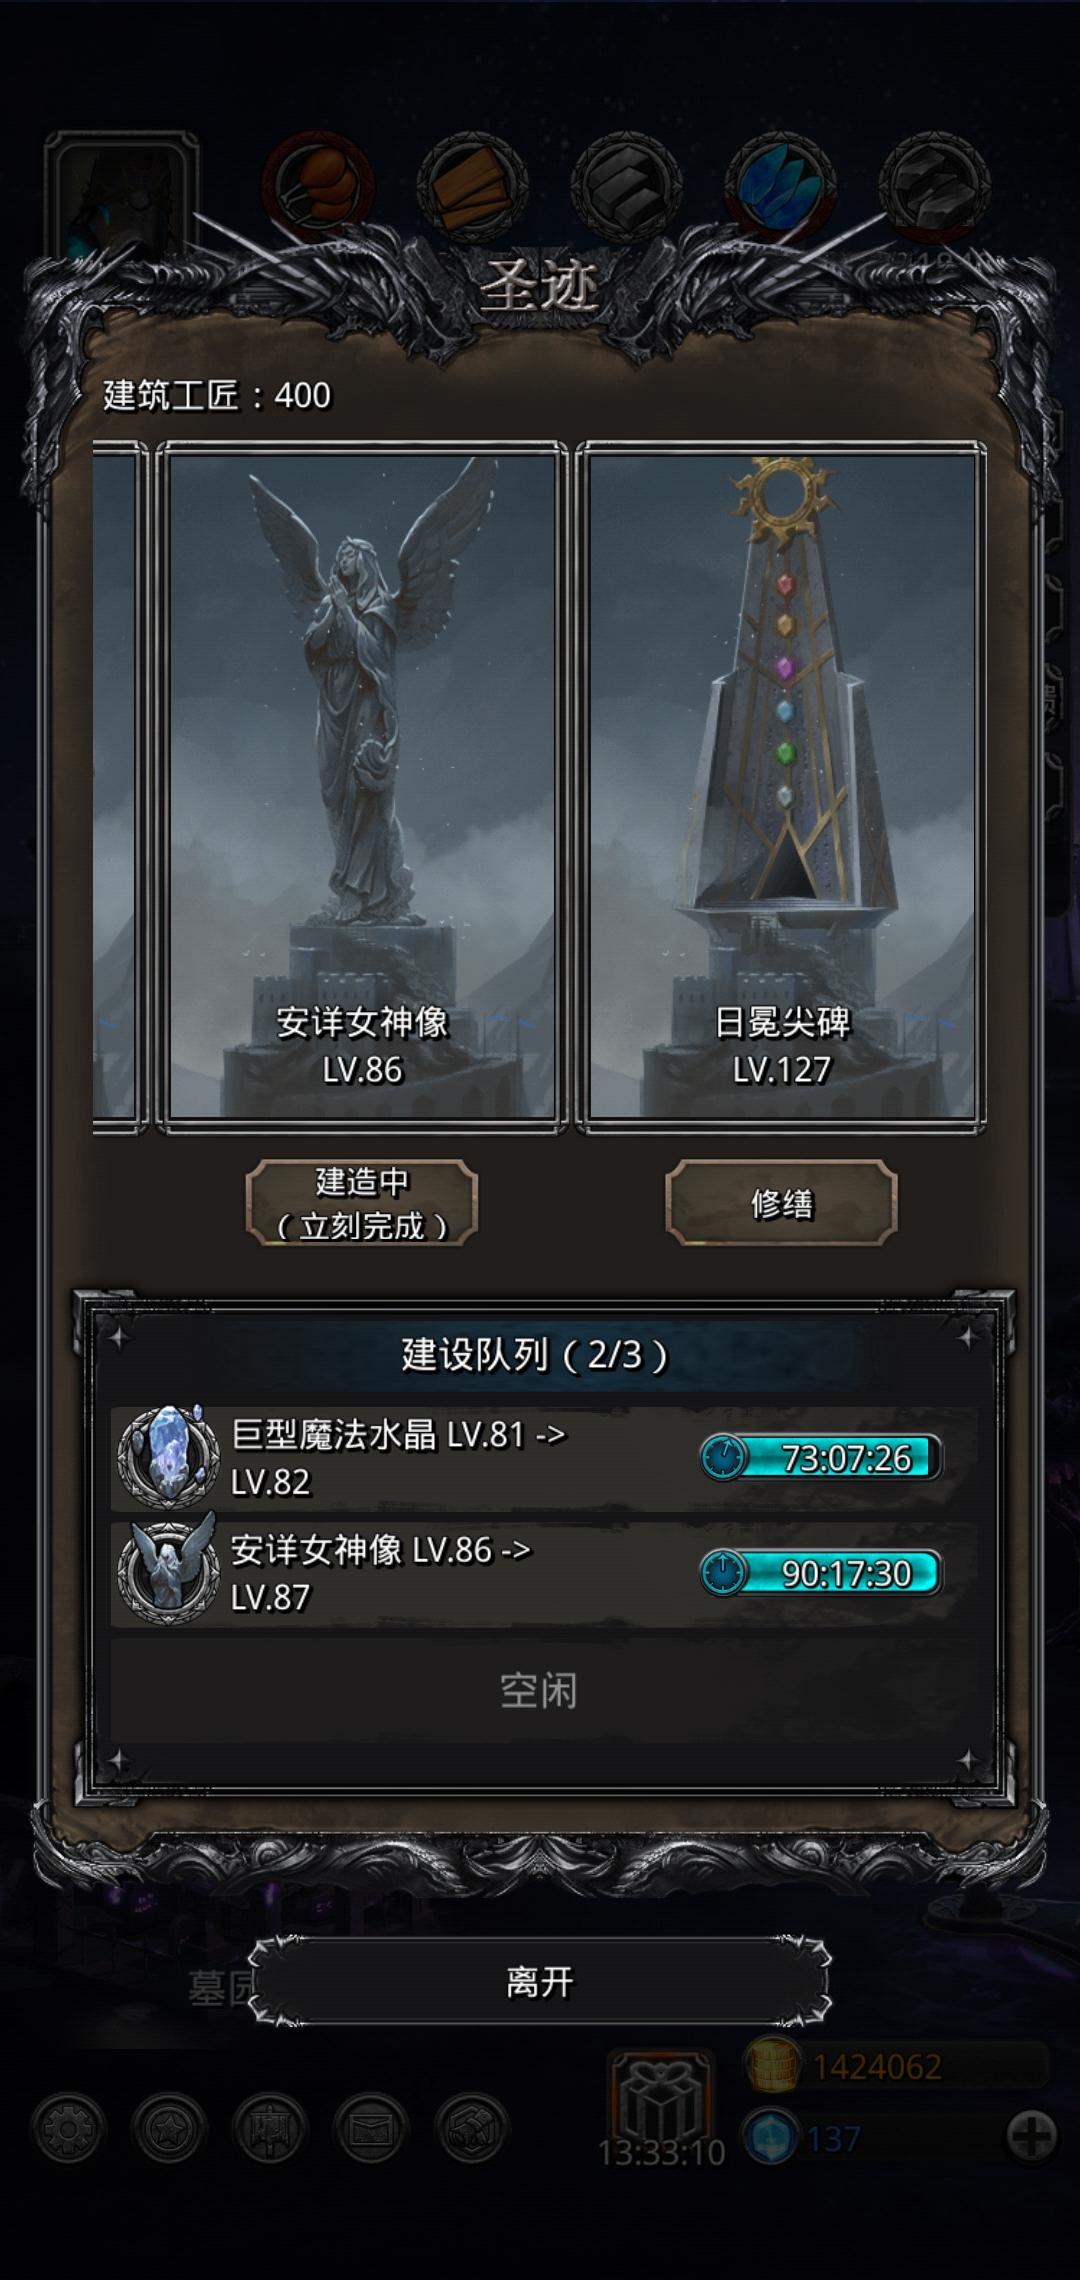Tap the blue crystal resource icon

[780, 186]
